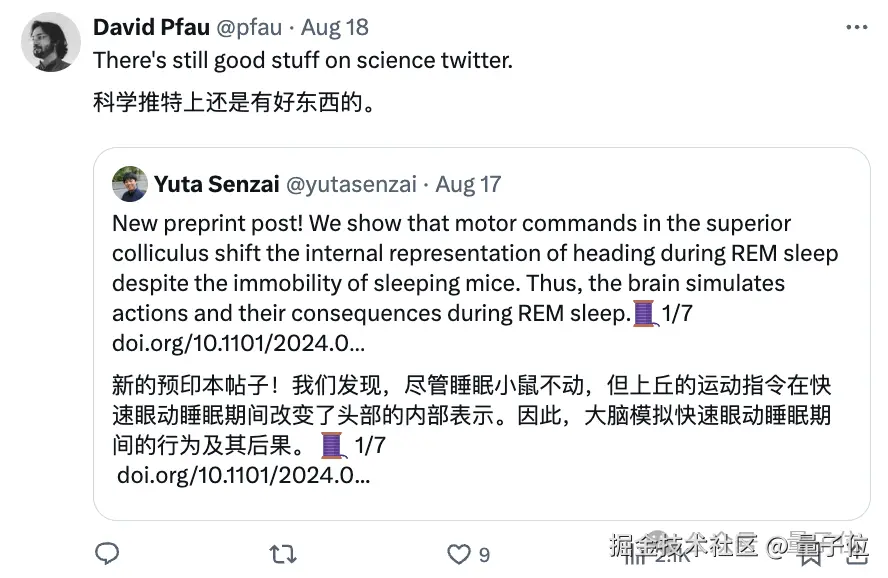Open Yuta Senzai's avatar in the quoted tweet

pos(130,184)
